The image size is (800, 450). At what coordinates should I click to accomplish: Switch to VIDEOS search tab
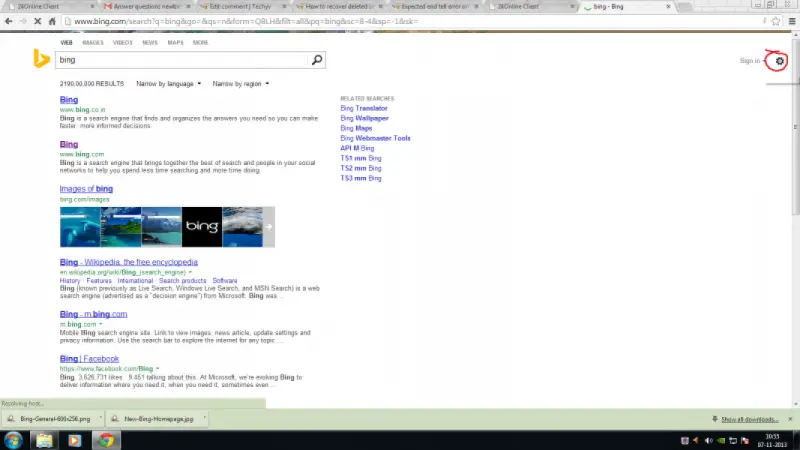122,42
